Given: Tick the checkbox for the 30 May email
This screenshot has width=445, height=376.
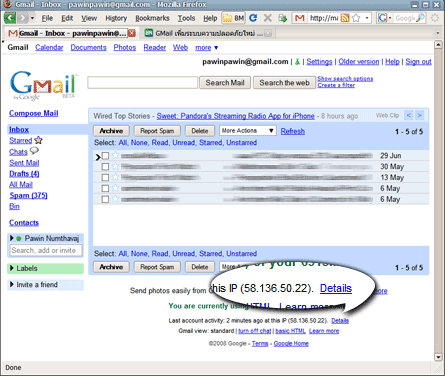Looking at the screenshot, I should coord(105,166).
